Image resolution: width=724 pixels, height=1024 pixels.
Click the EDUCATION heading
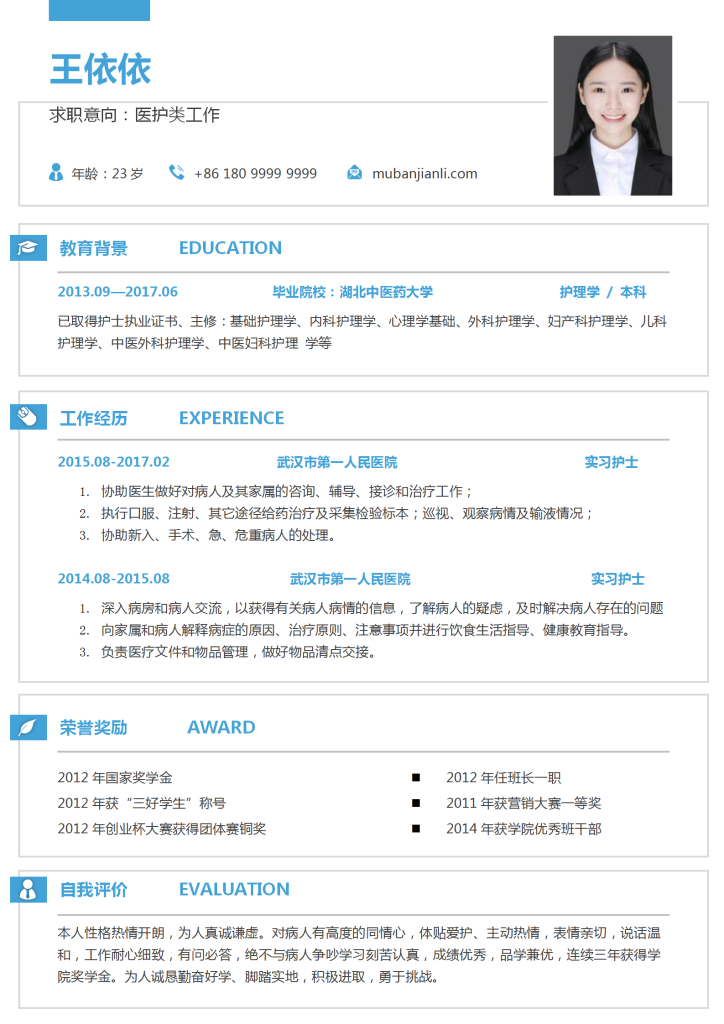(x=230, y=248)
